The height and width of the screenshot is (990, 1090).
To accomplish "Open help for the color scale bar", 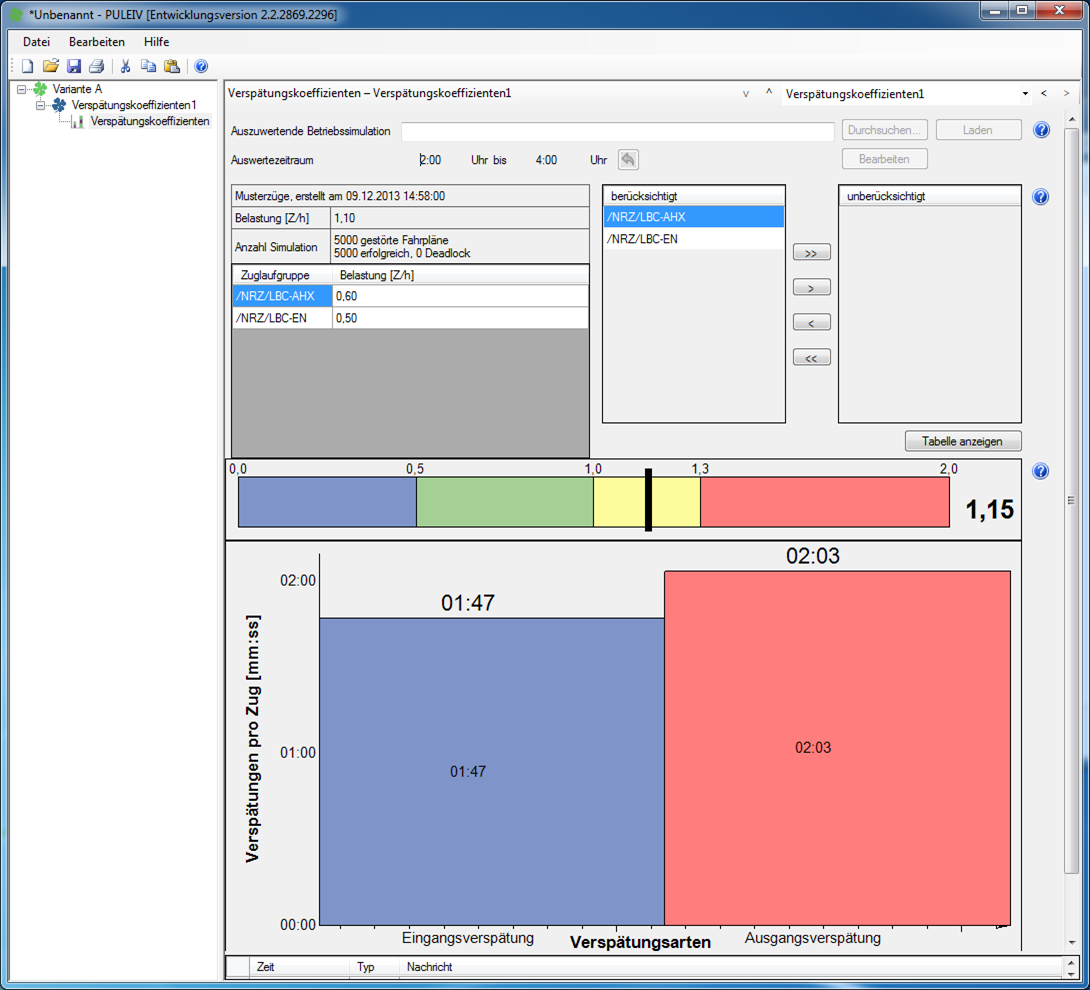I will tap(1041, 472).
